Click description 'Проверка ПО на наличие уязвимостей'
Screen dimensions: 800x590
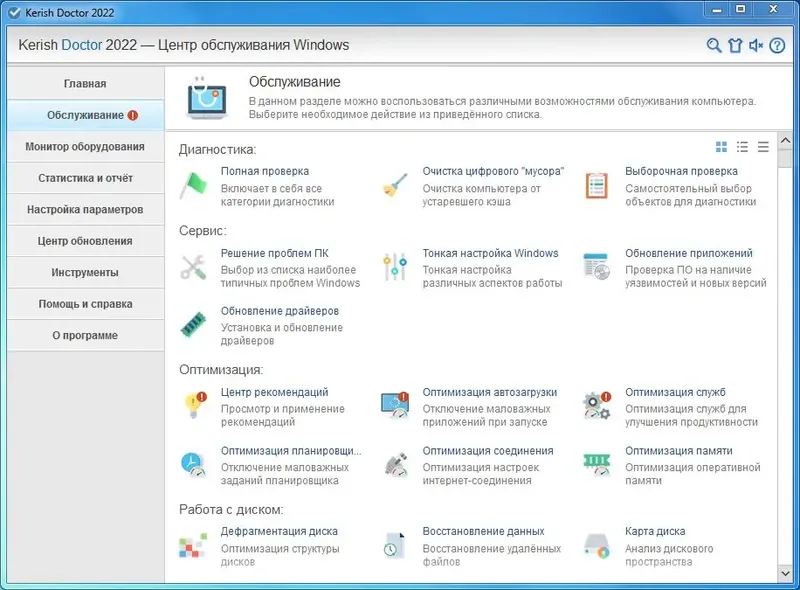pyautogui.click(x=695, y=276)
